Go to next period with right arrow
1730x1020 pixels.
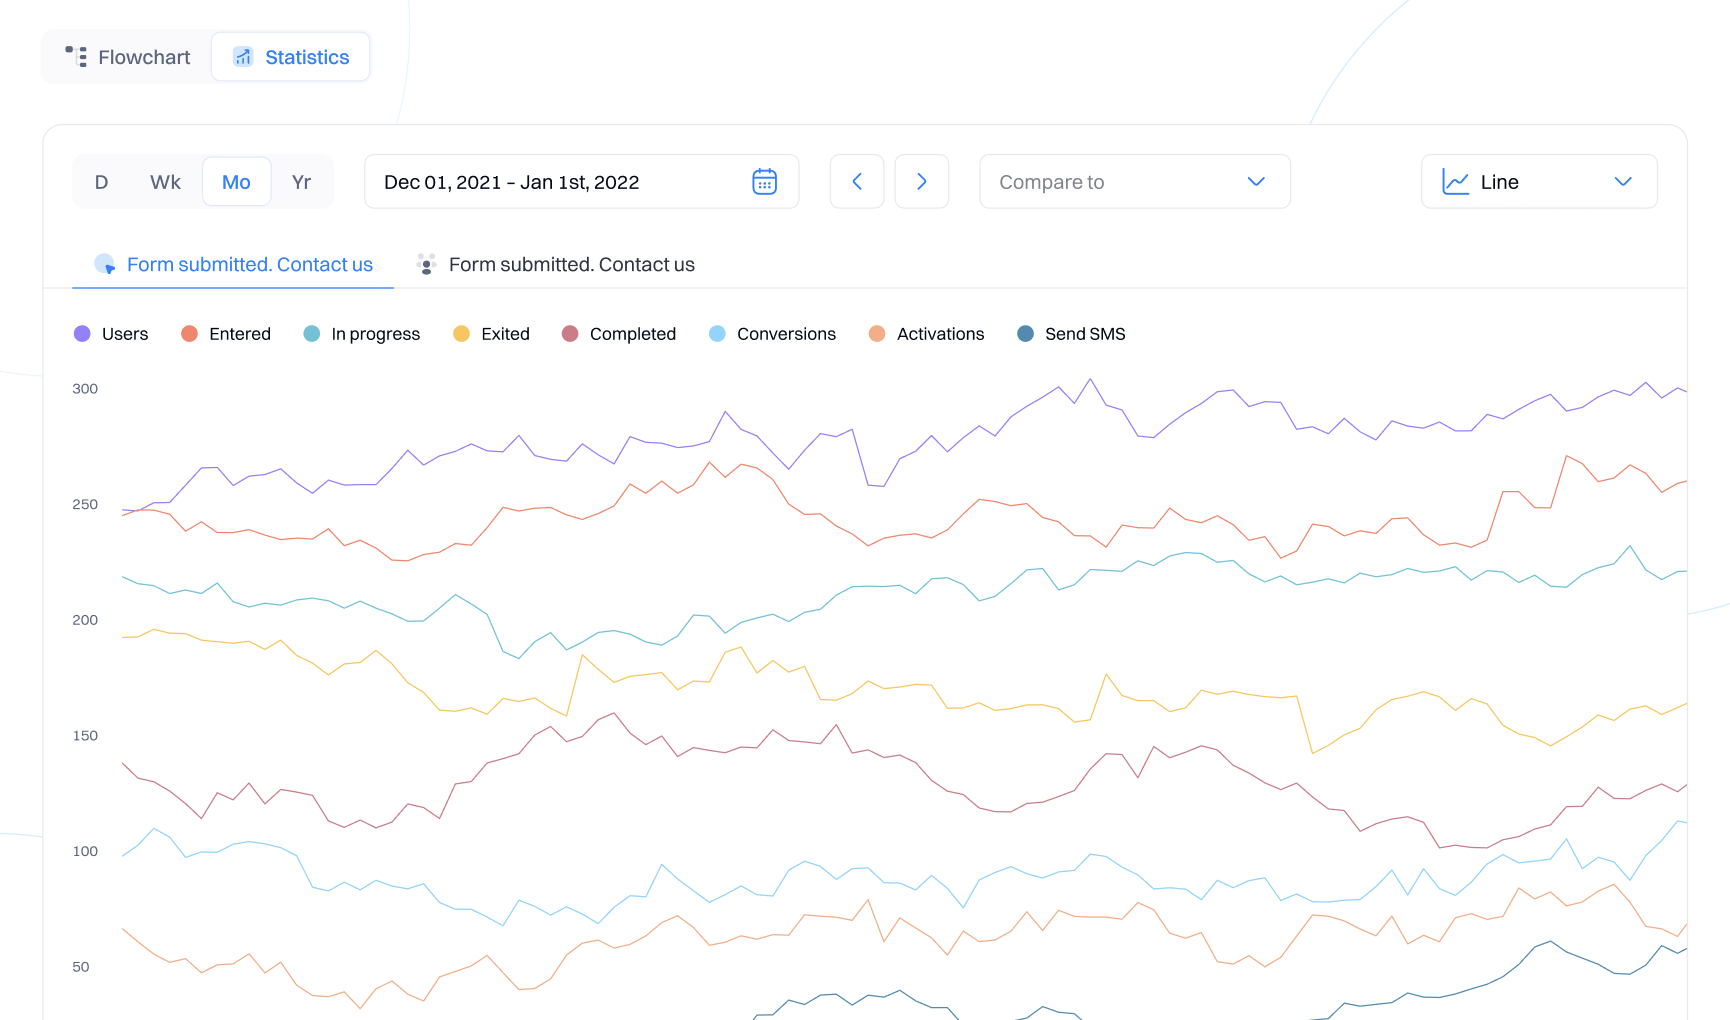922,181
